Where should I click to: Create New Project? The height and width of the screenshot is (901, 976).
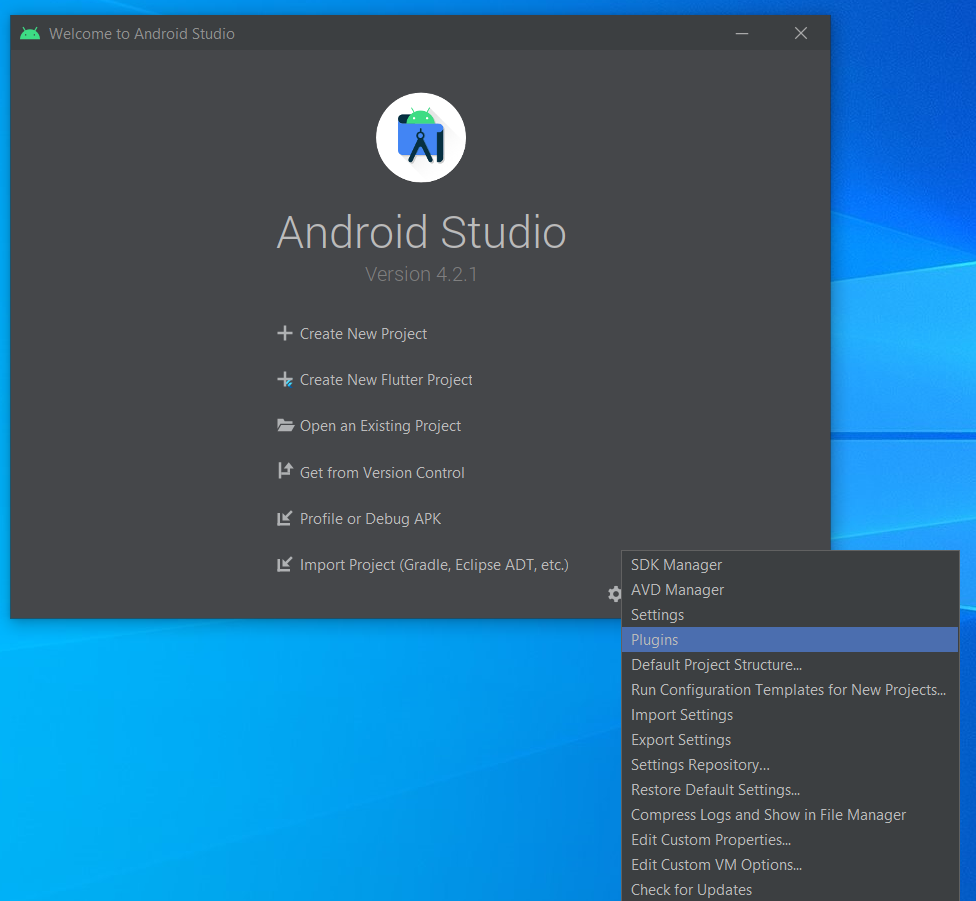click(363, 334)
